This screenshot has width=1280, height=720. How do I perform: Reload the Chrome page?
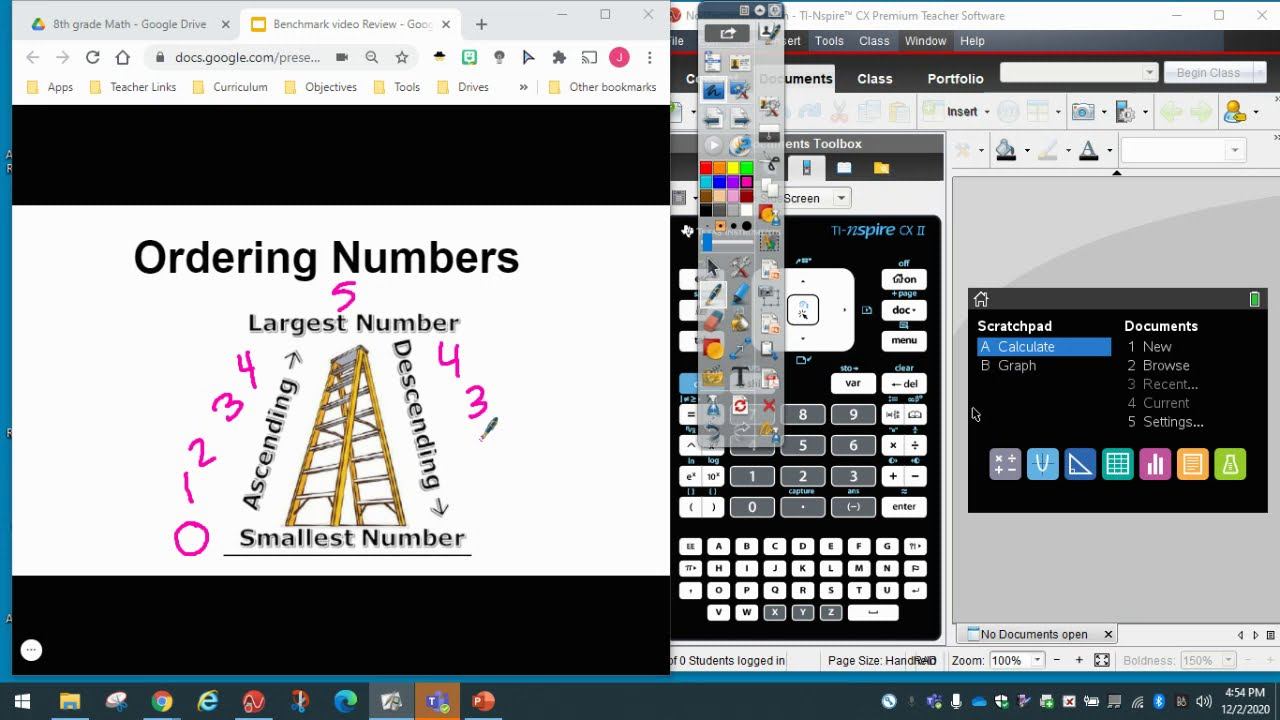[92, 57]
